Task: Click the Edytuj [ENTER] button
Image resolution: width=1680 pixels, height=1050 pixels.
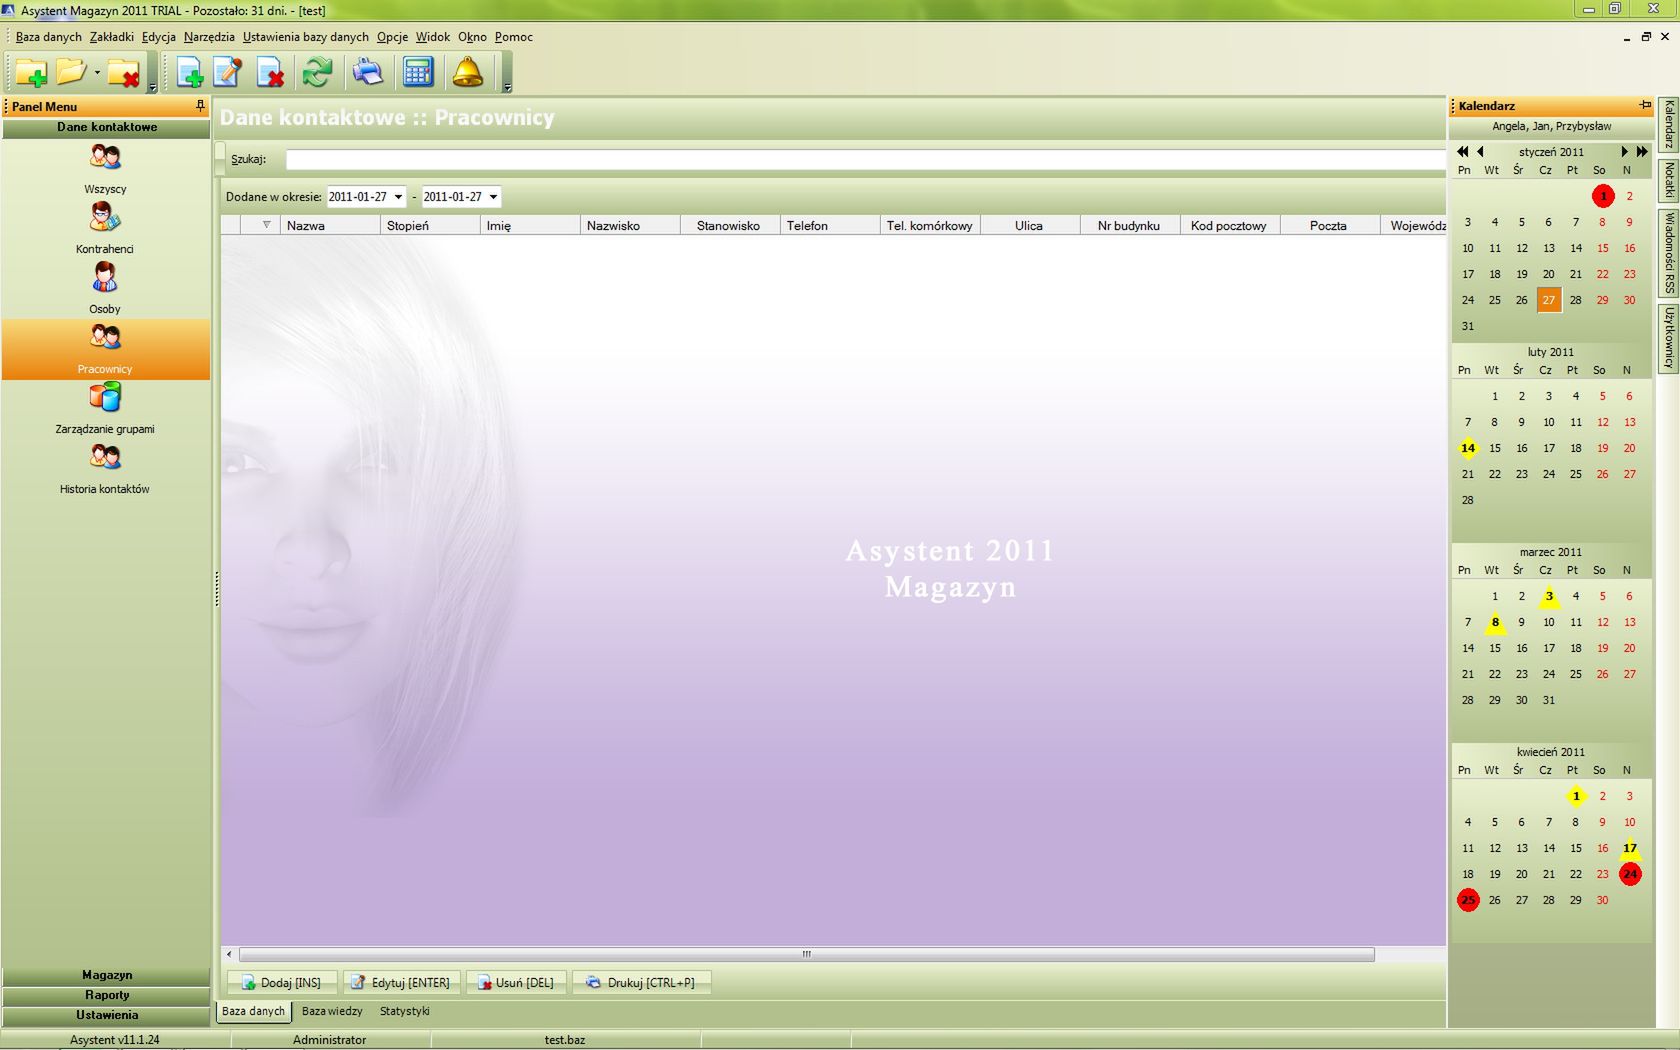Action: pos(402,983)
